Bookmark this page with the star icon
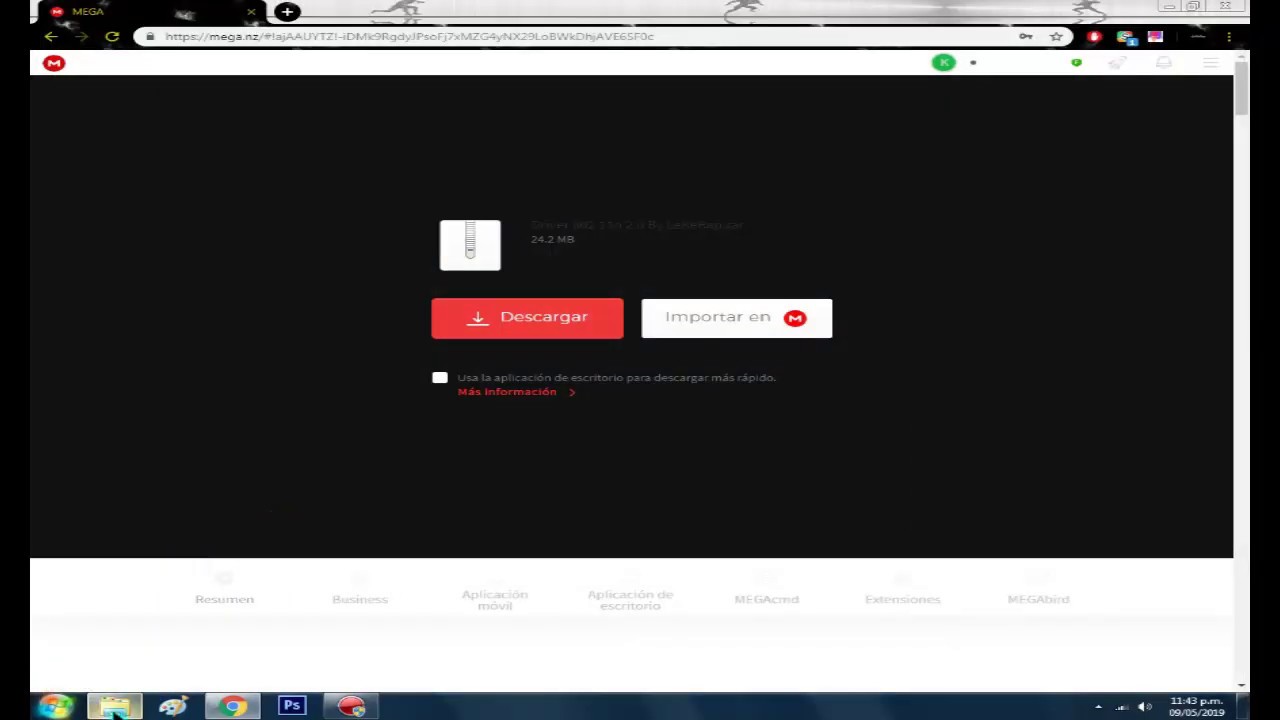This screenshot has height=720, width=1280. pyautogui.click(x=1056, y=37)
